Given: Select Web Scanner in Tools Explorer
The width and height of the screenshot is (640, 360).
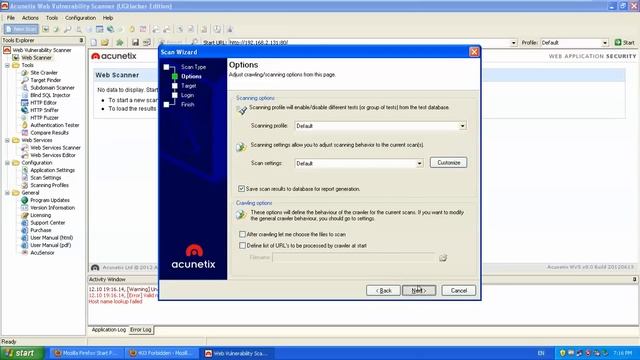Looking at the screenshot, I should 36,58.
